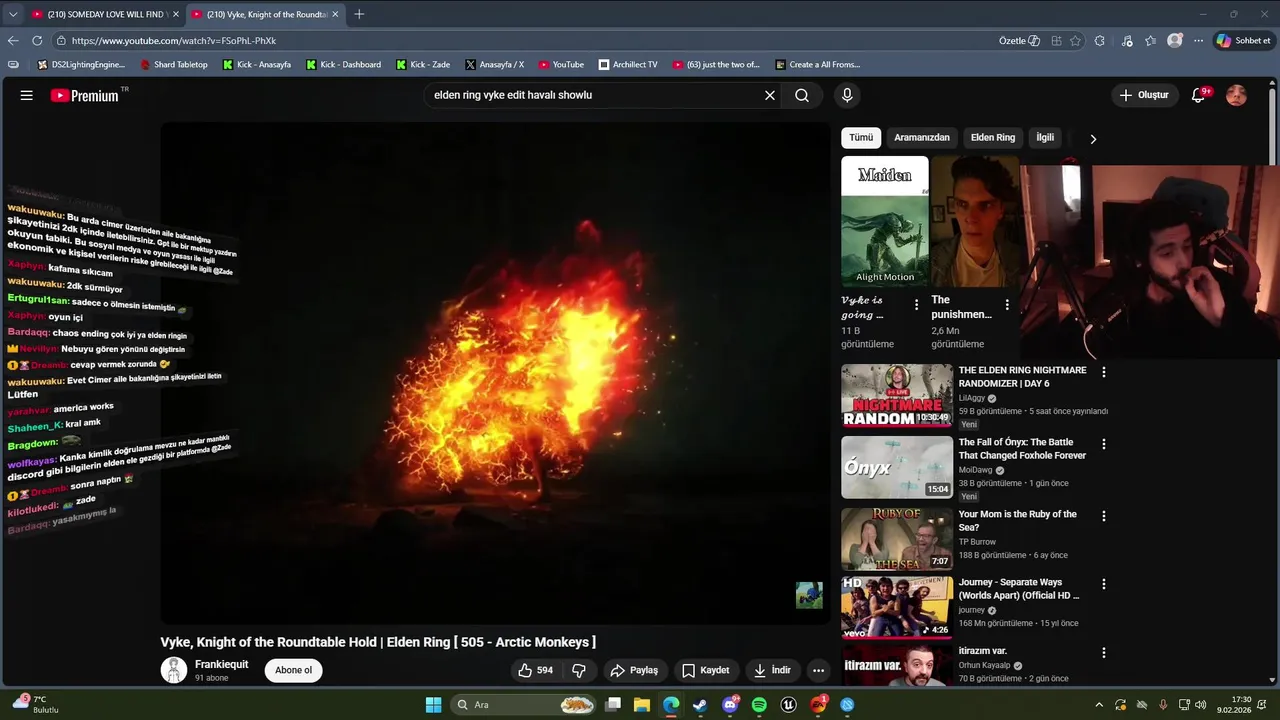This screenshot has height=720, width=1280.
Task: Run search with the magnifier button
Action: [802, 95]
